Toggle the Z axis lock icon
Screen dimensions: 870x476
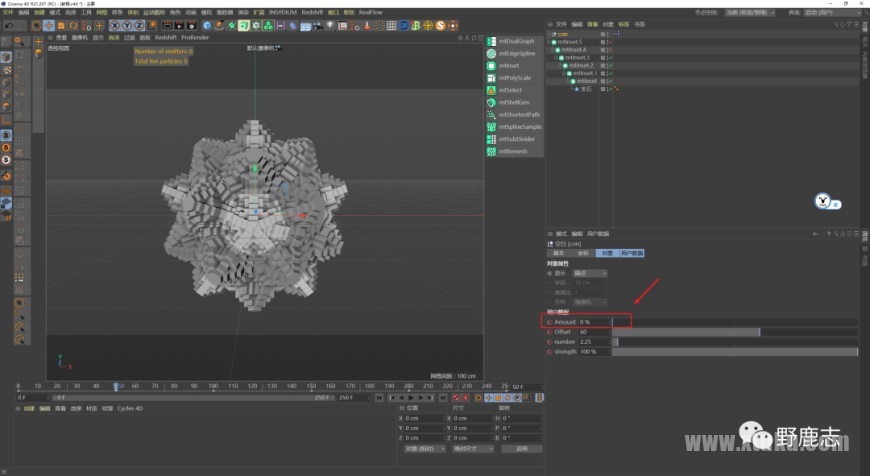tap(139, 26)
